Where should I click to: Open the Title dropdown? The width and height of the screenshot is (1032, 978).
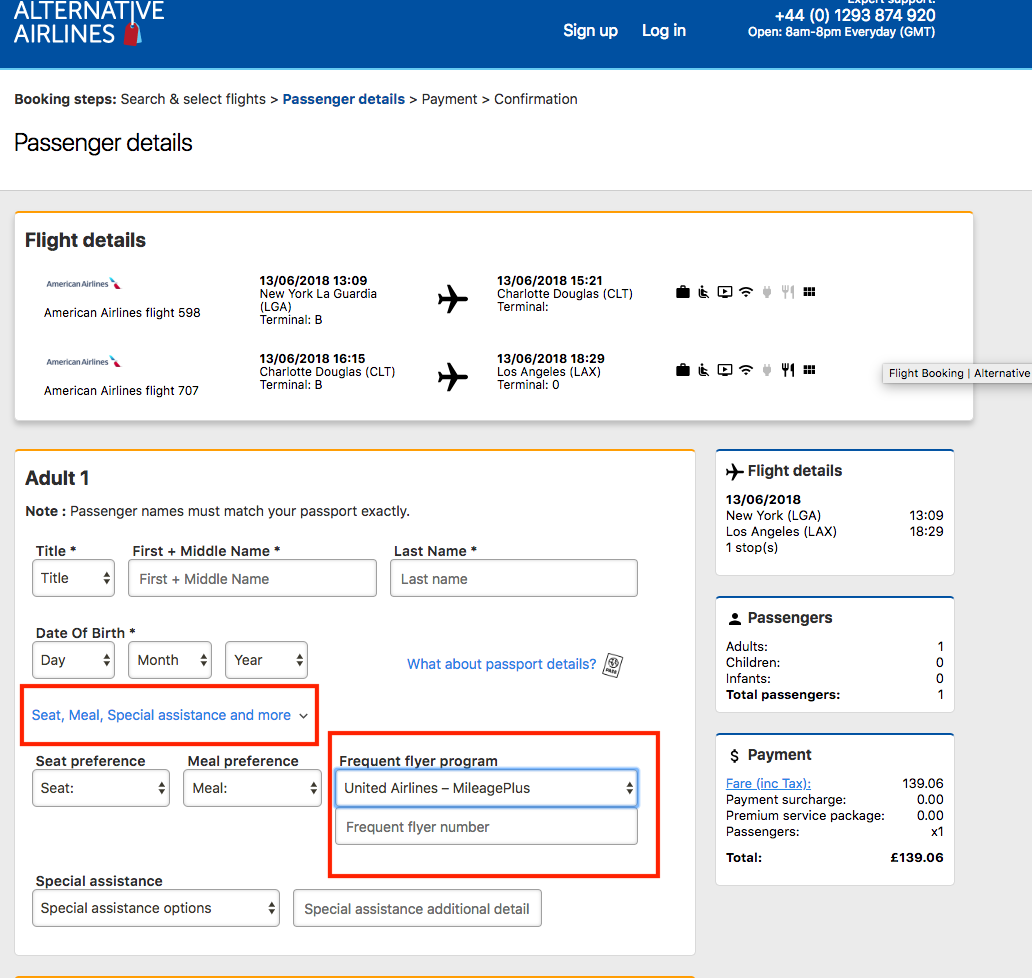pyautogui.click(x=73, y=578)
